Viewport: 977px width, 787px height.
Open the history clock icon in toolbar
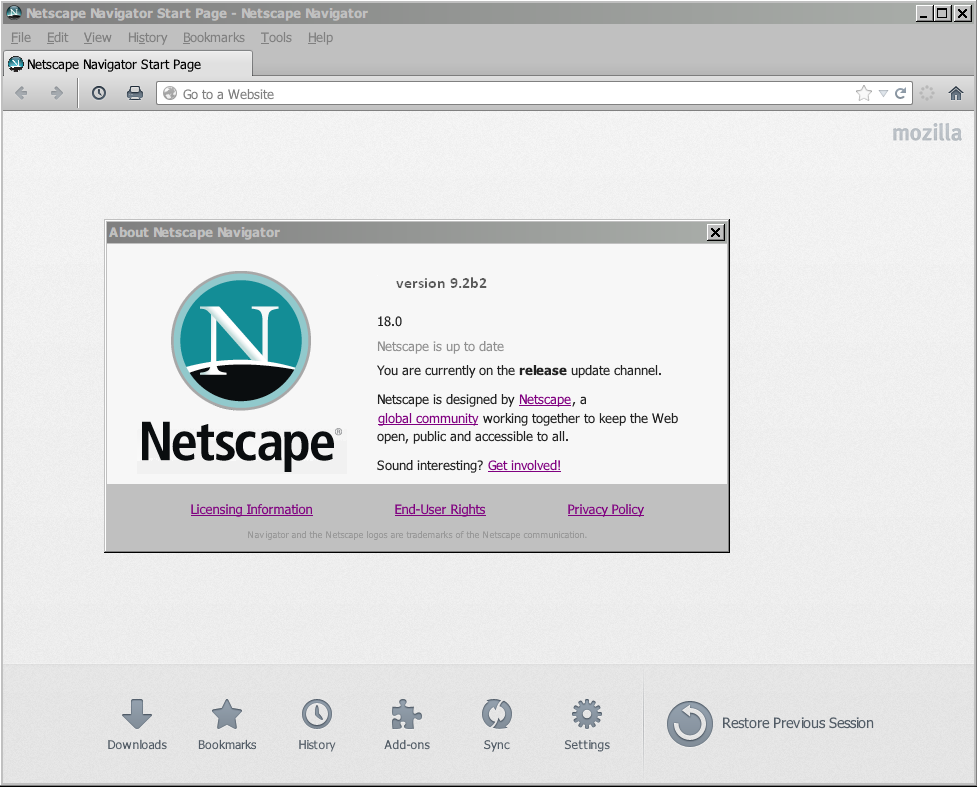[98, 93]
